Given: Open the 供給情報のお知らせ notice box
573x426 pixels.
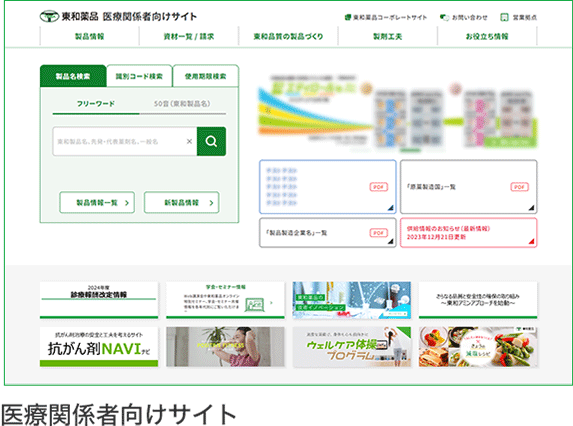Looking at the screenshot, I should click(468, 233).
